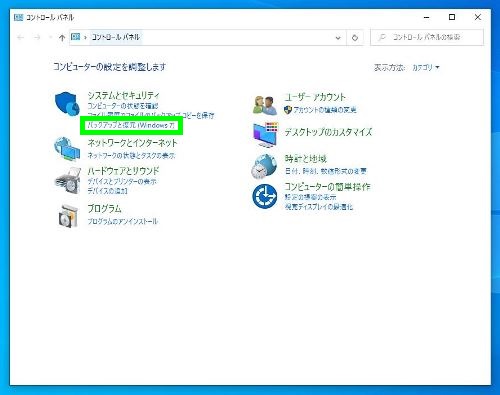Expand the breadcrumb chevron before コントロール パネル
The width and height of the screenshot is (500, 395).
pyautogui.click(x=86, y=37)
